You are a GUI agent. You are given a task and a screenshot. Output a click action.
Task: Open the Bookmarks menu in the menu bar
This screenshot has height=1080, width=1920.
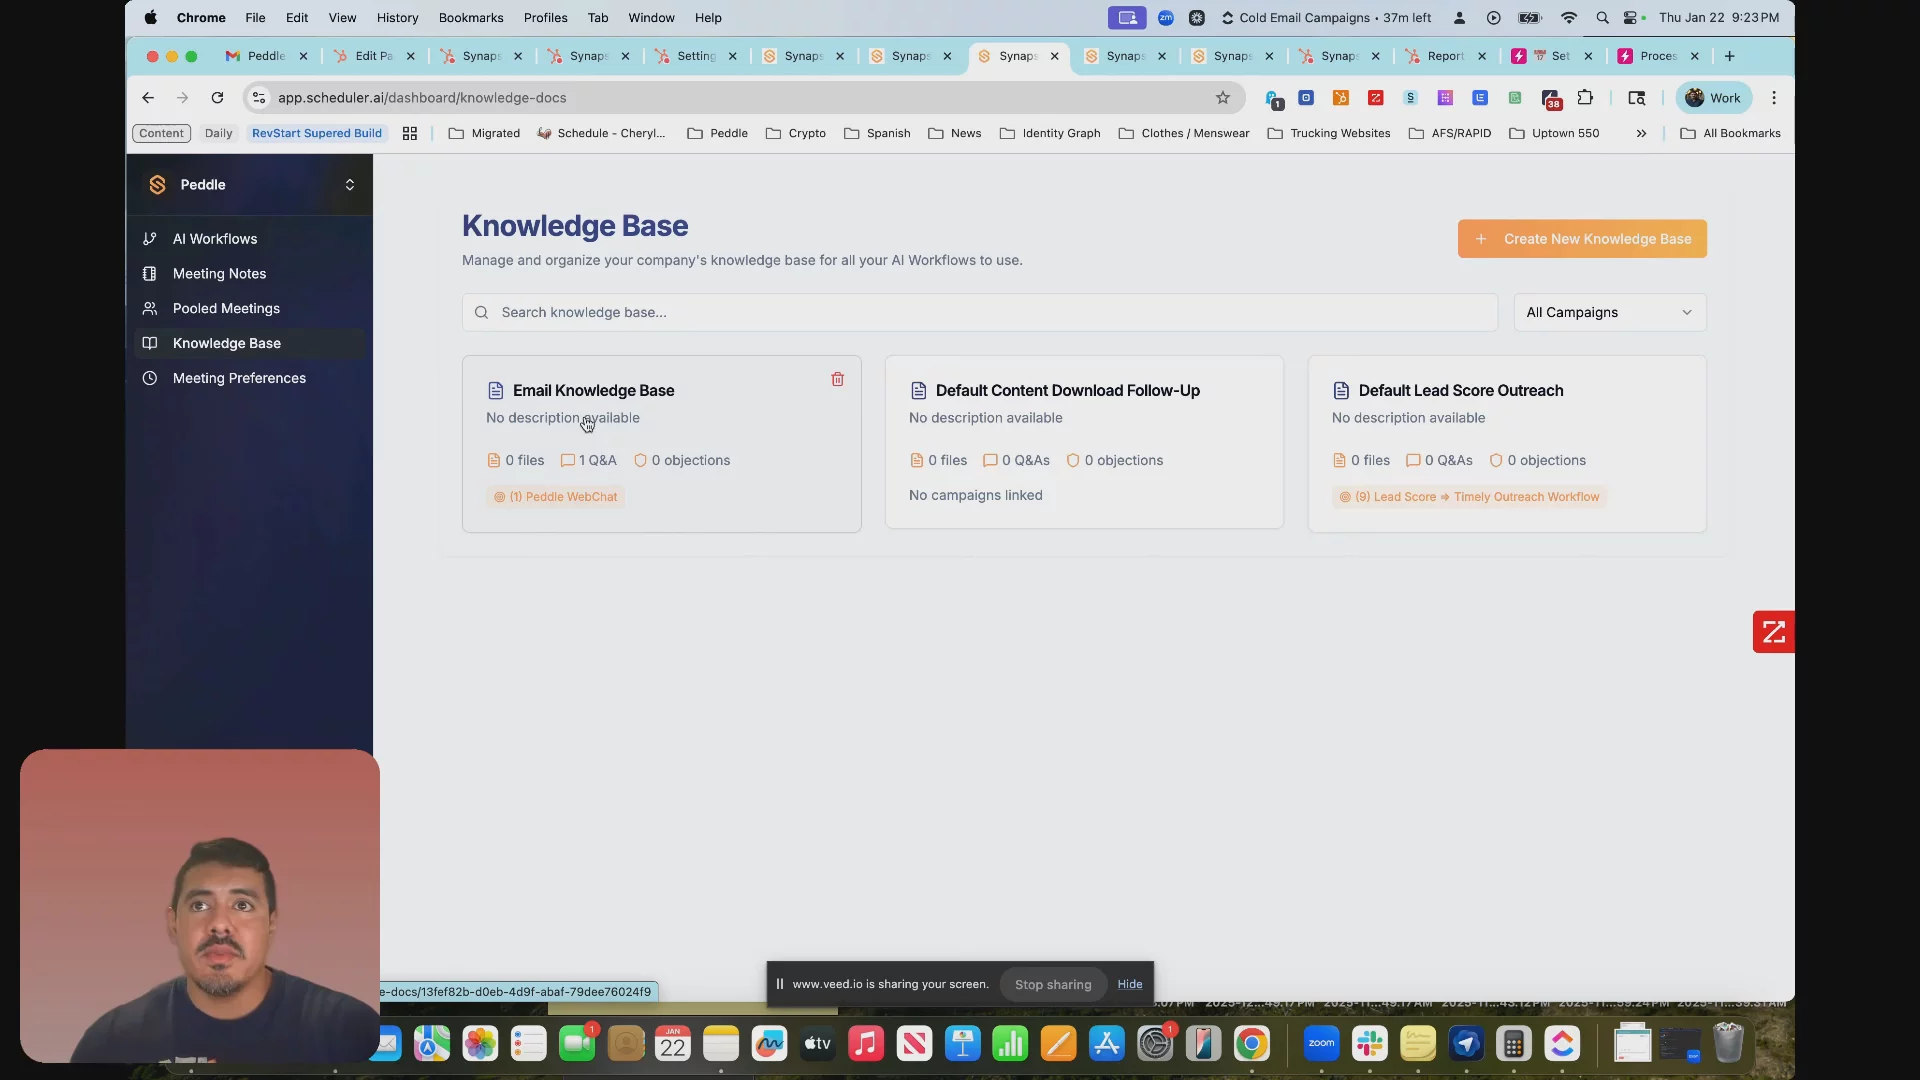[x=470, y=18]
